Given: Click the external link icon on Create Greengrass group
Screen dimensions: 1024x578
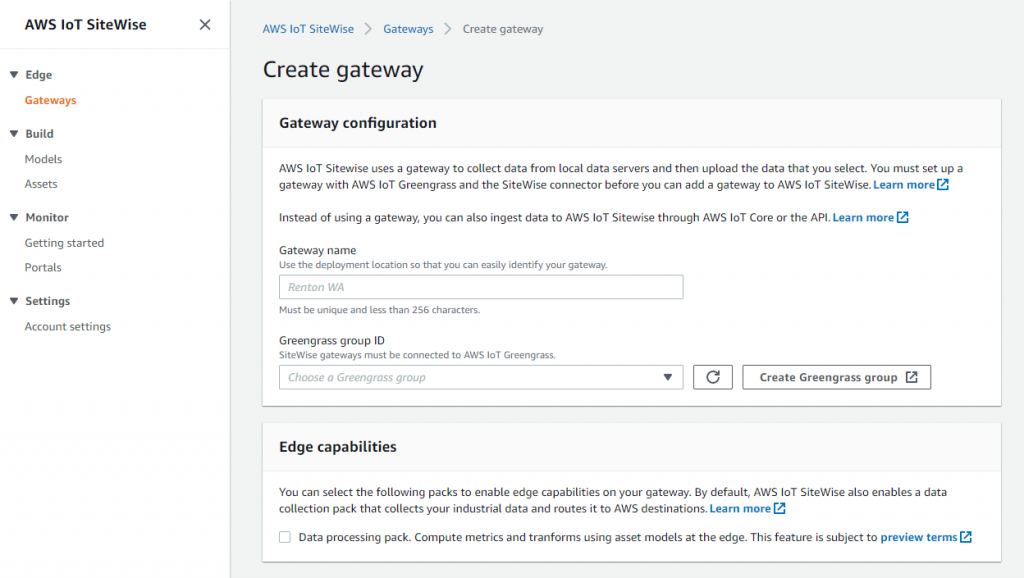Looking at the screenshot, I should (x=910, y=377).
